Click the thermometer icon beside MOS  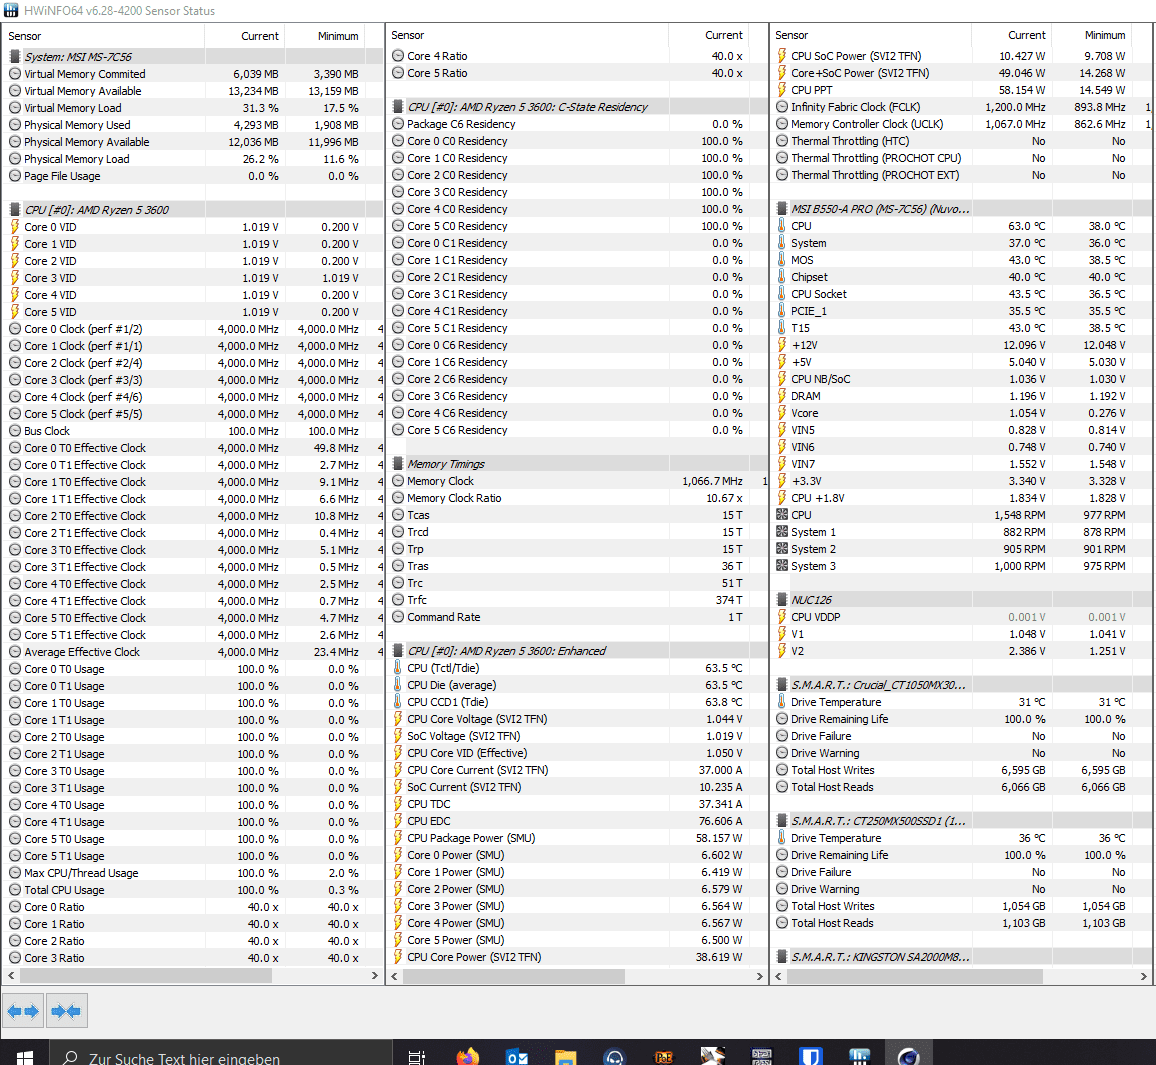pos(782,260)
